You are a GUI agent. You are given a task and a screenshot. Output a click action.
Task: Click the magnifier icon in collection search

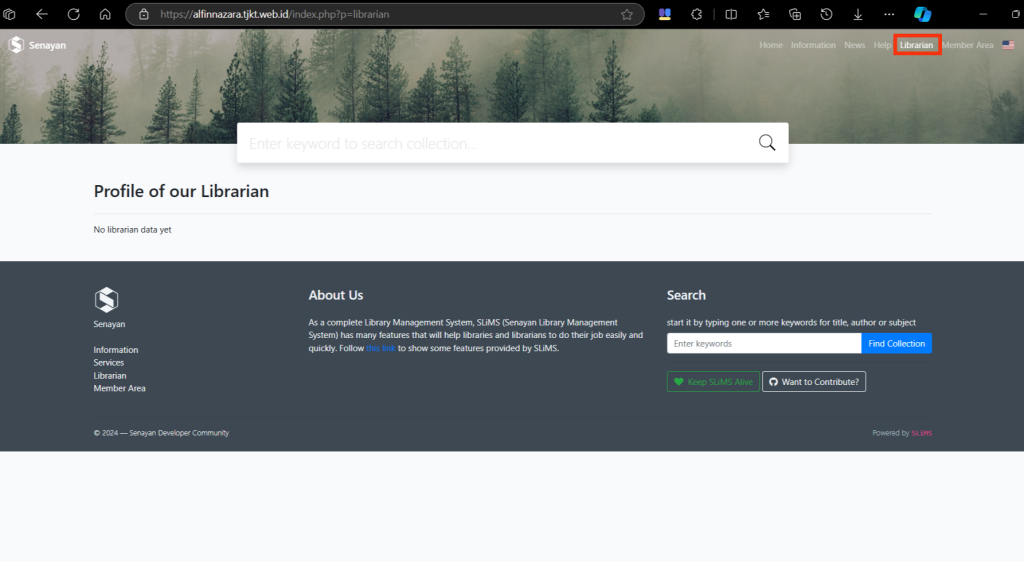pyautogui.click(x=767, y=143)
